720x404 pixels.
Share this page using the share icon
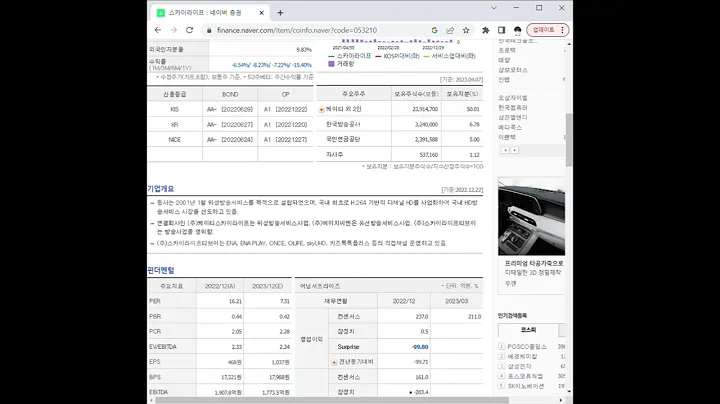click(450, 30)
